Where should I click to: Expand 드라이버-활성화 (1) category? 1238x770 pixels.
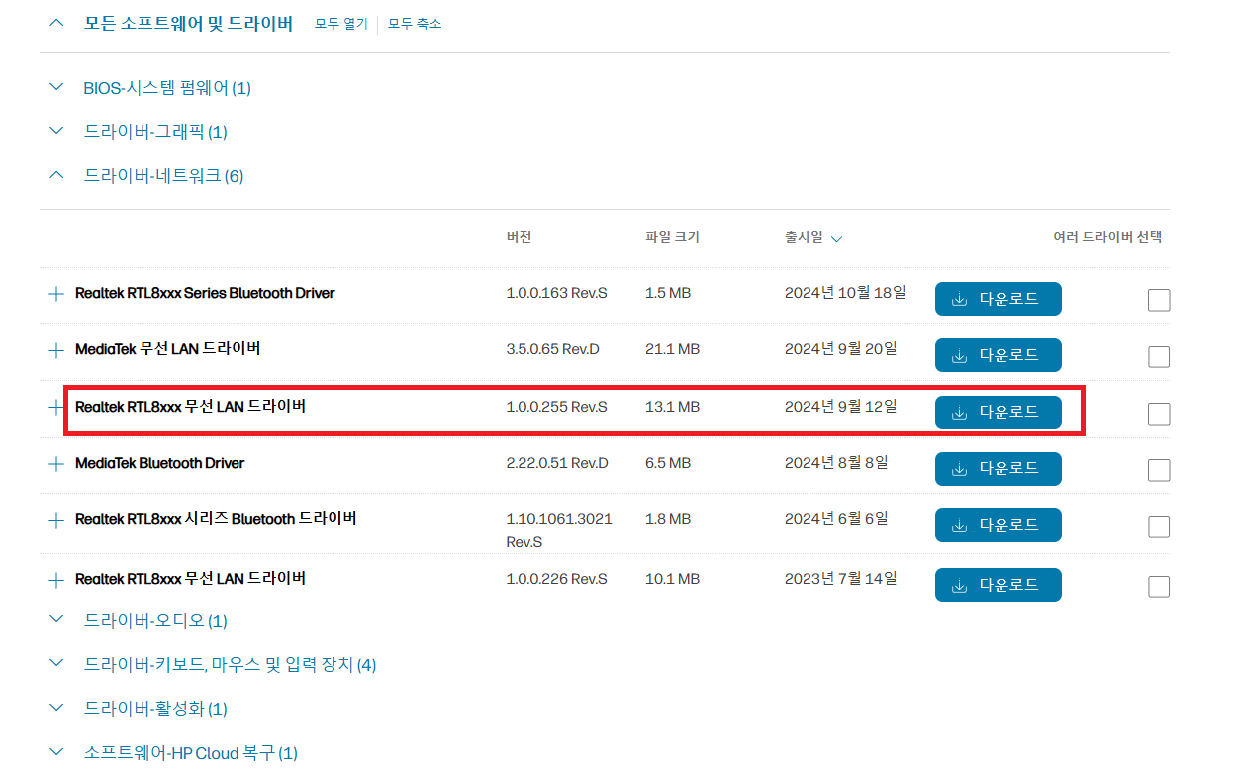(x=56, y=708)
